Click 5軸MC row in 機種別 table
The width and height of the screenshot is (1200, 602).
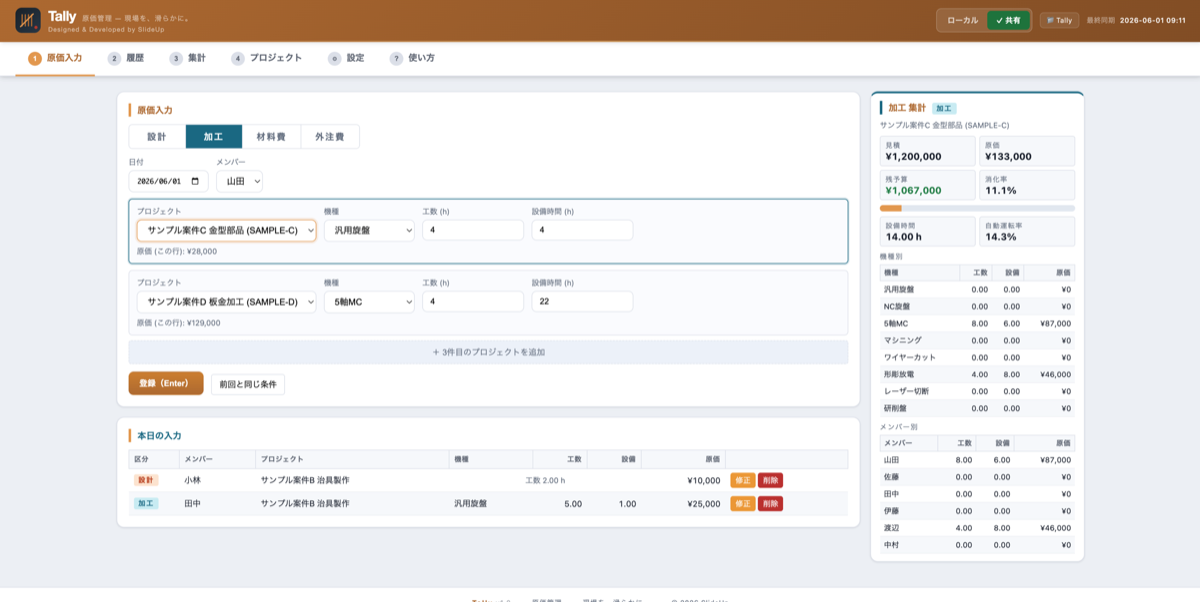point(977,323)
